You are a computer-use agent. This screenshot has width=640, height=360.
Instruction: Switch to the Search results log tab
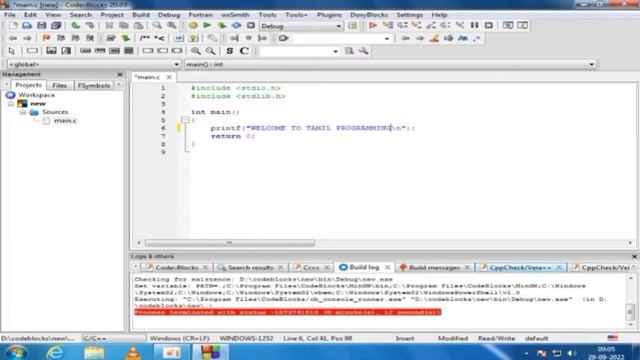[250, 268]
